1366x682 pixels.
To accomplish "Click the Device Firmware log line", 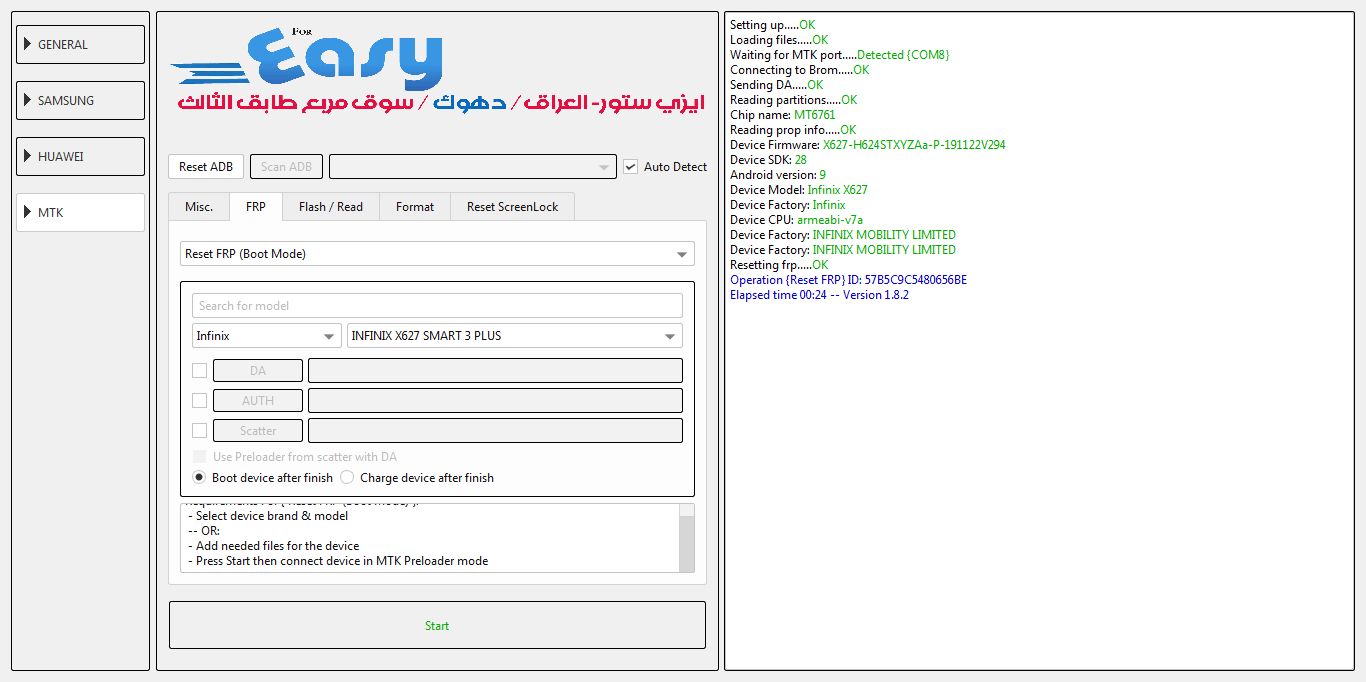I will point(868,145).
